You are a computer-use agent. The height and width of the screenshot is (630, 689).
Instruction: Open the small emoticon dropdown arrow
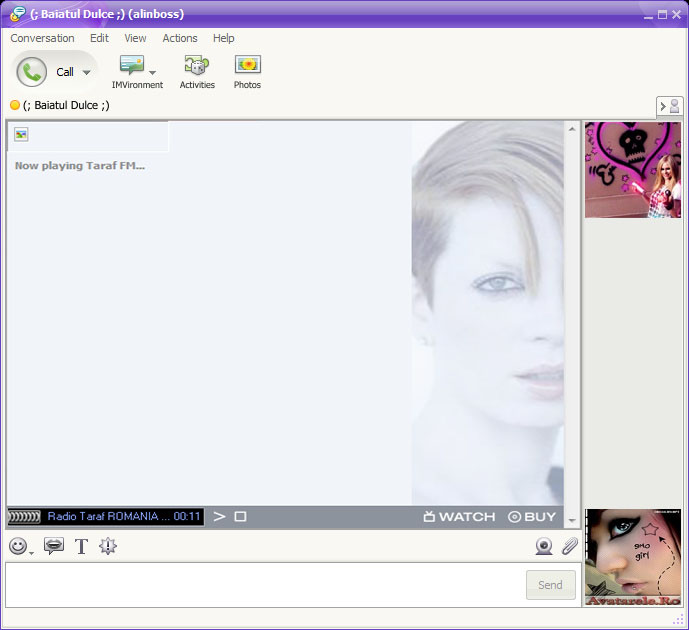pyautogui.click(x=32, y=553)
